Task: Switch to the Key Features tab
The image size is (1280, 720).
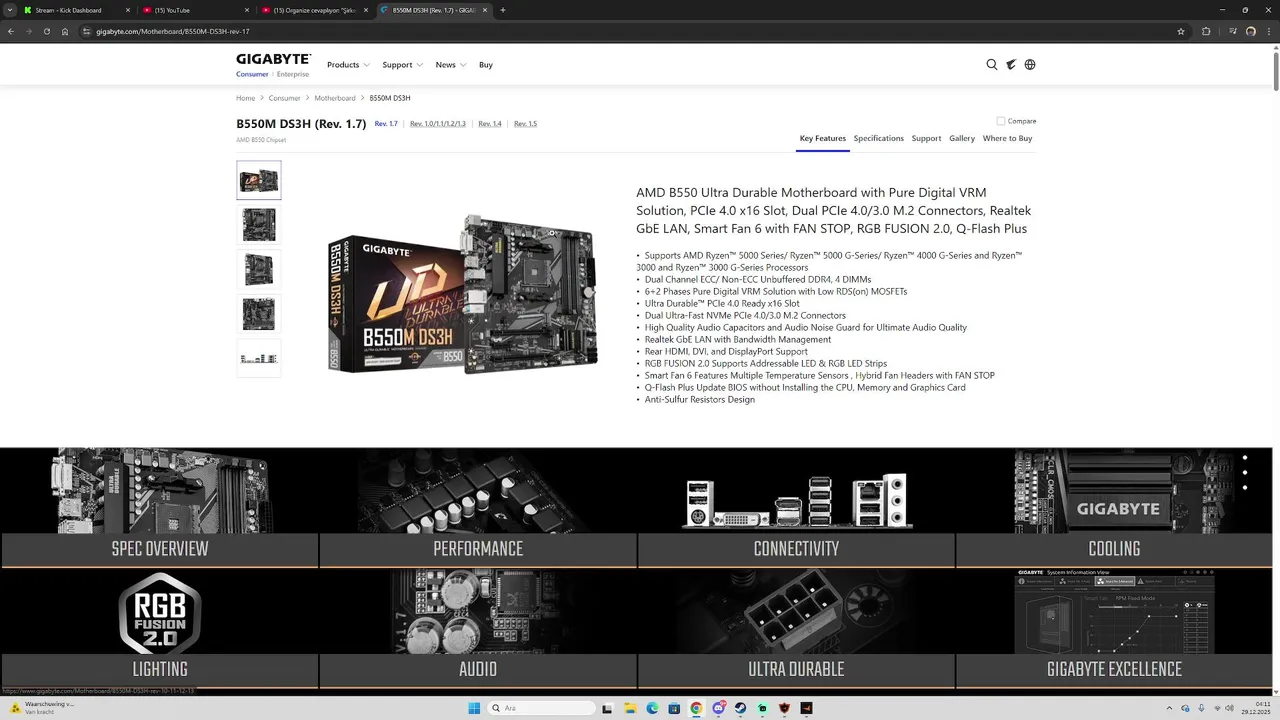Action: pos(823,138)
